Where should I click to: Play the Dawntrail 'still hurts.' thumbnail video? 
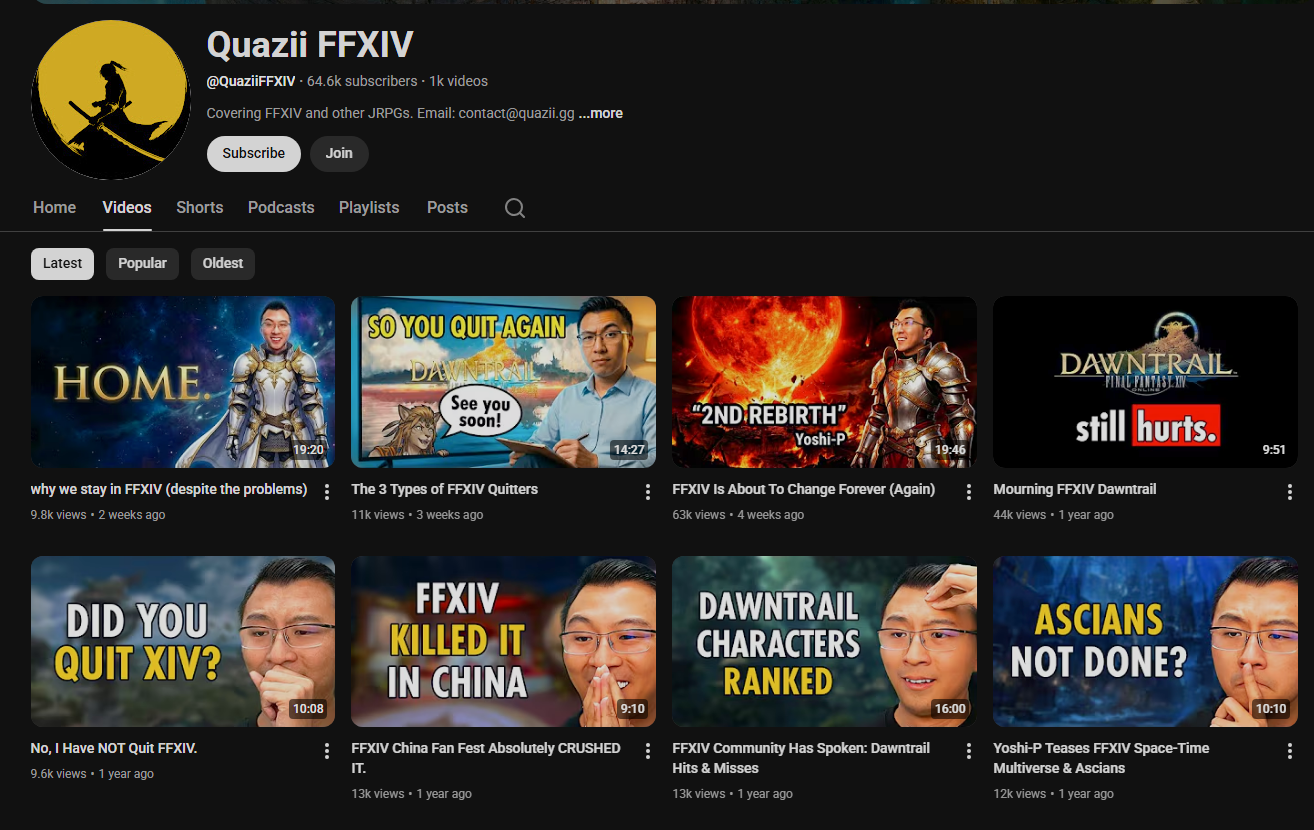click(1145, 382)
